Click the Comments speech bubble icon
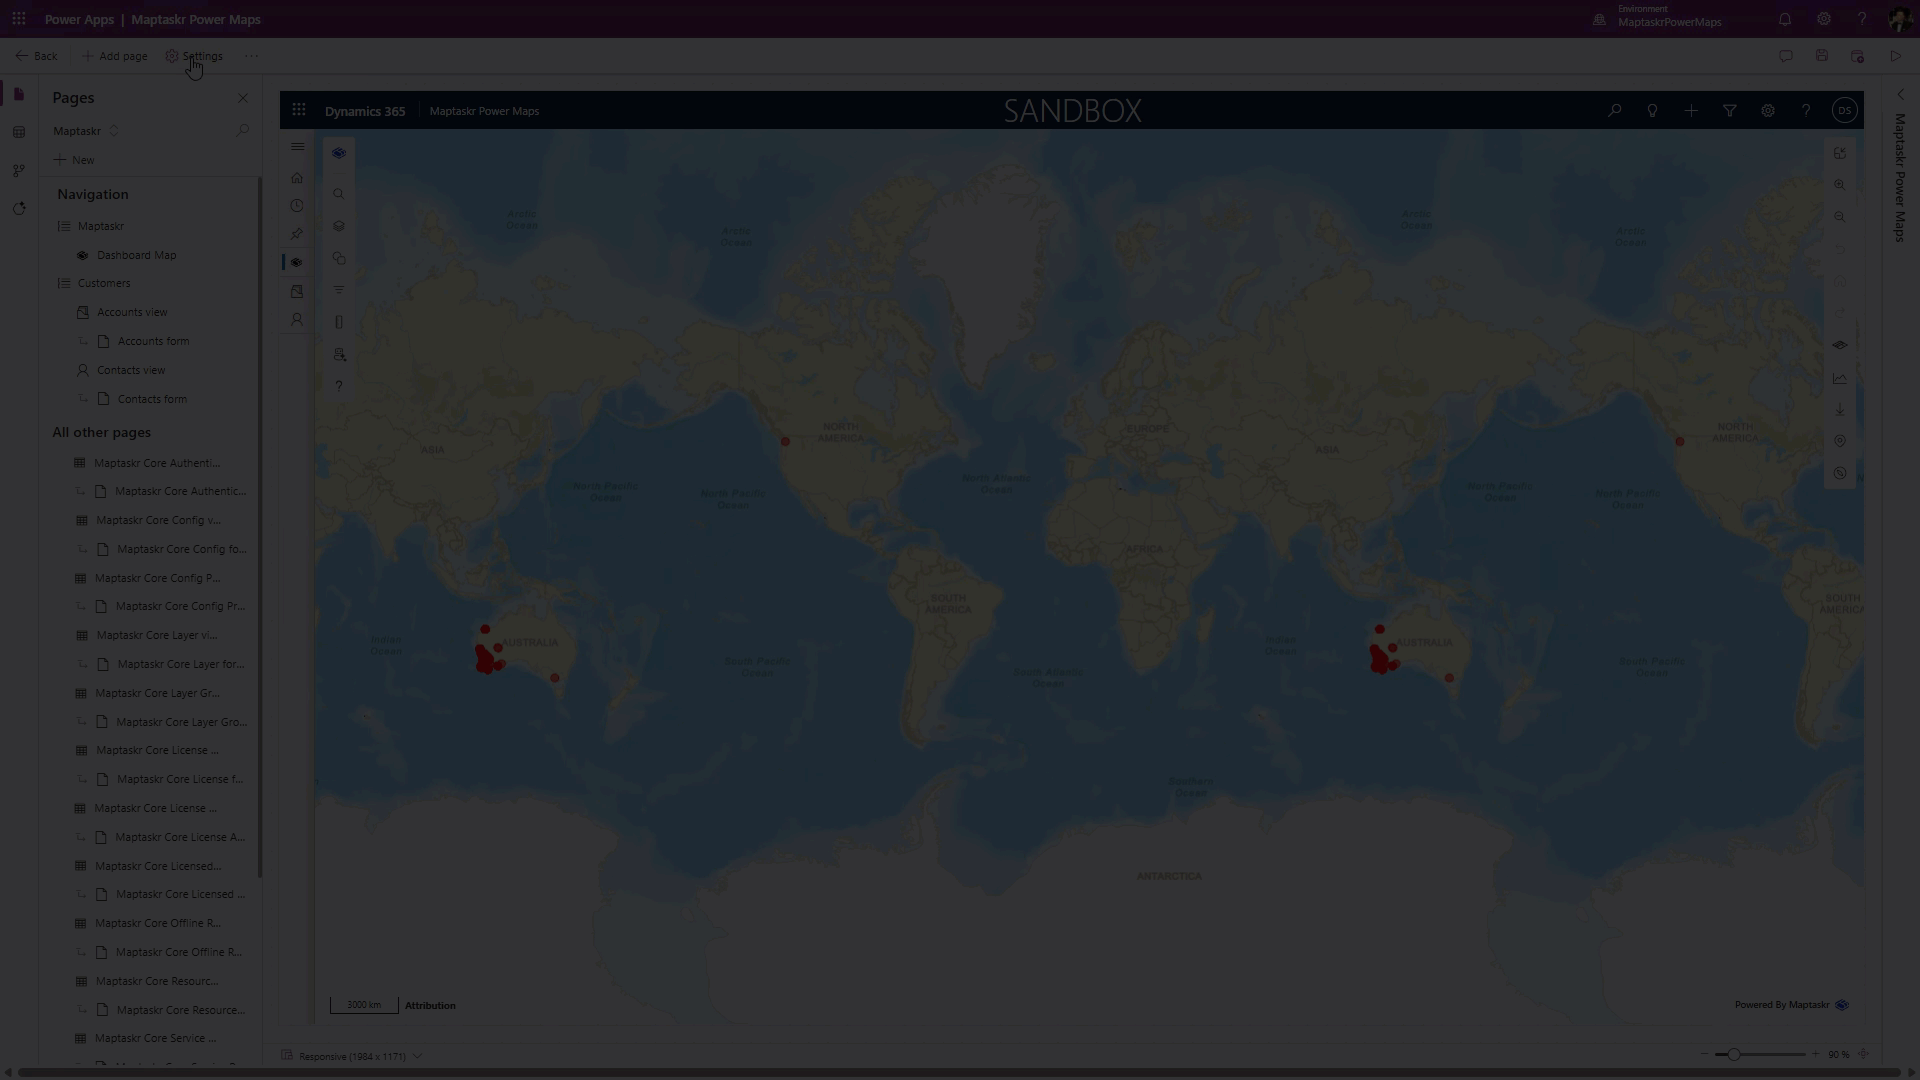The height and width of the screenshot is (1080, 1920). click(1785, 56)
